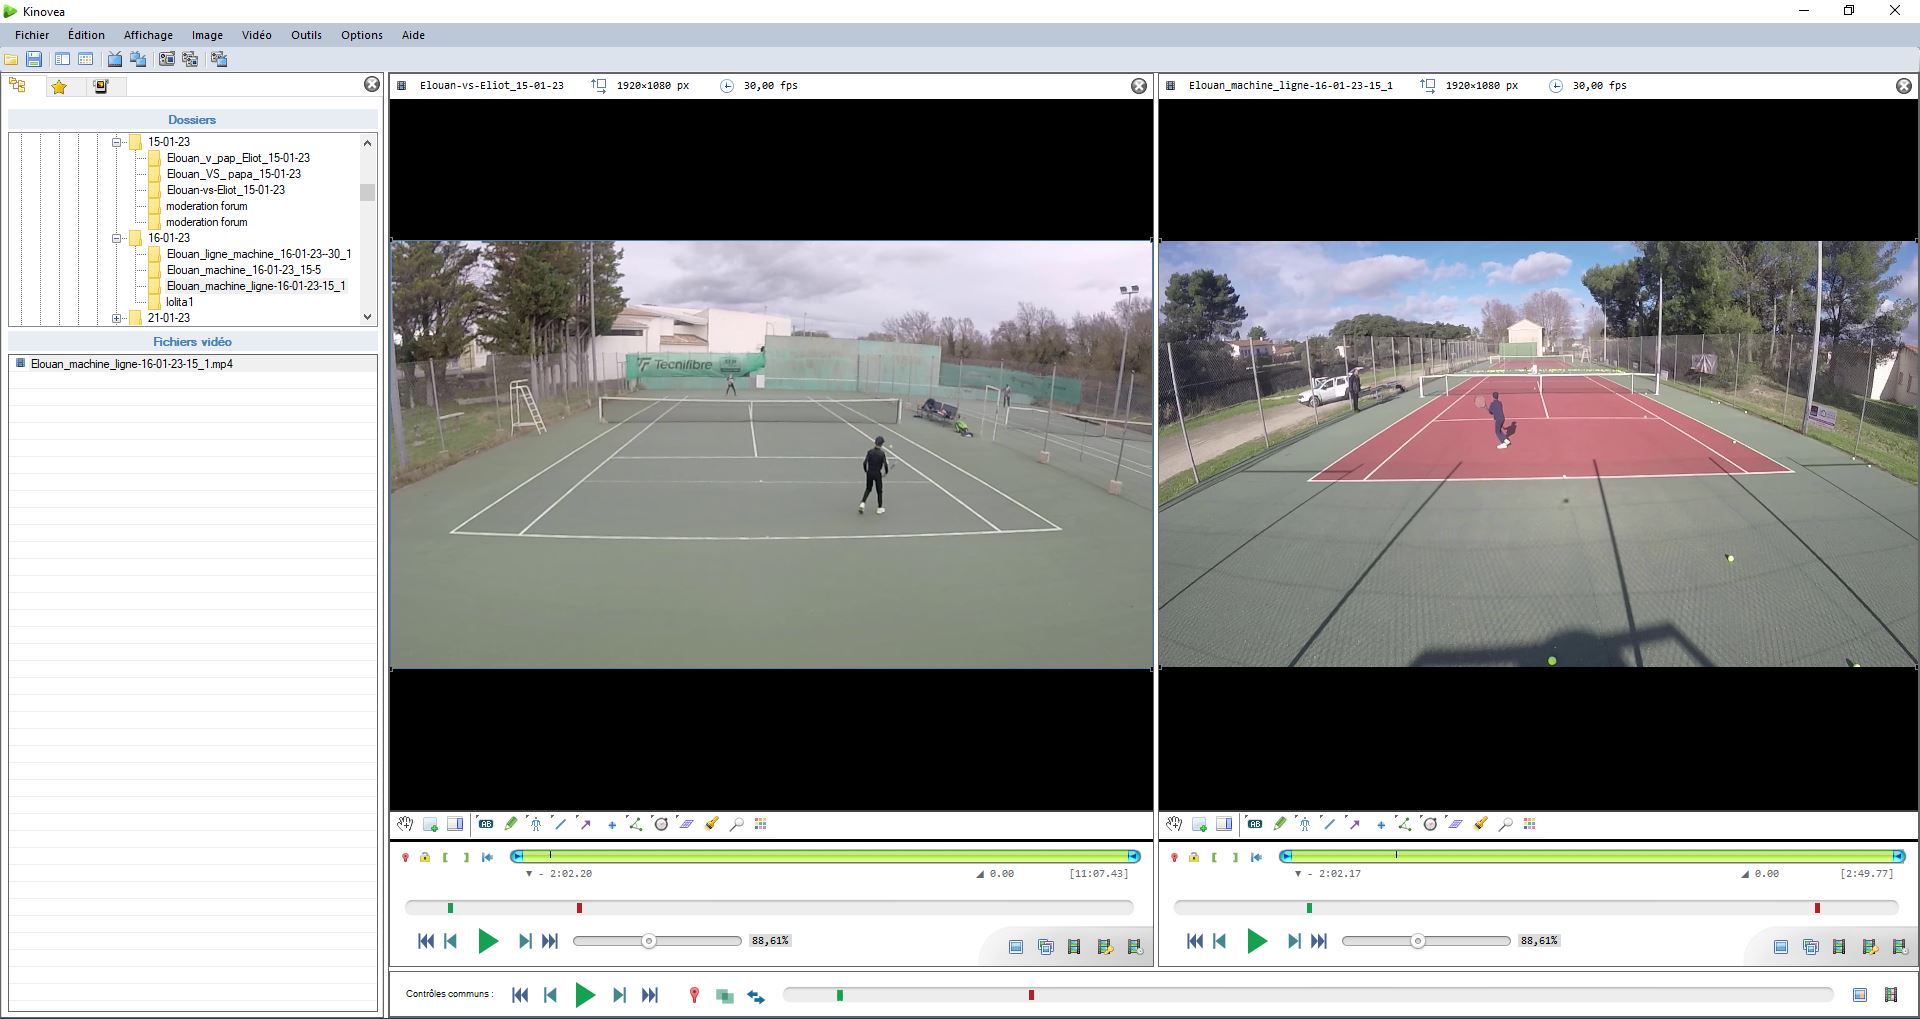Select the chronometer tool in right player

coord(1430,824)
